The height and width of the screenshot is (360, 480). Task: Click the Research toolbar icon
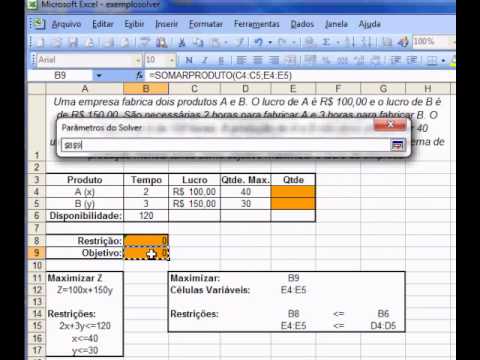[162, 42]
